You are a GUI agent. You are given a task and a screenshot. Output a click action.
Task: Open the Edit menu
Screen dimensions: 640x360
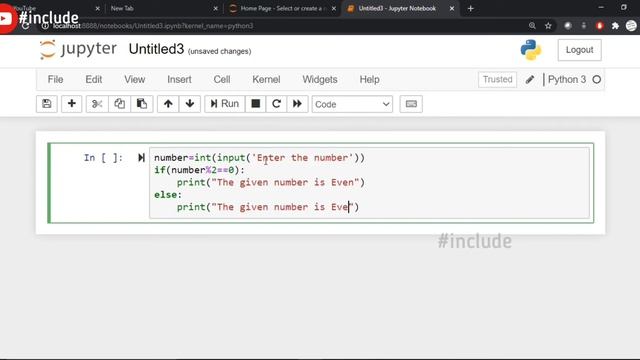coord(93,80)
